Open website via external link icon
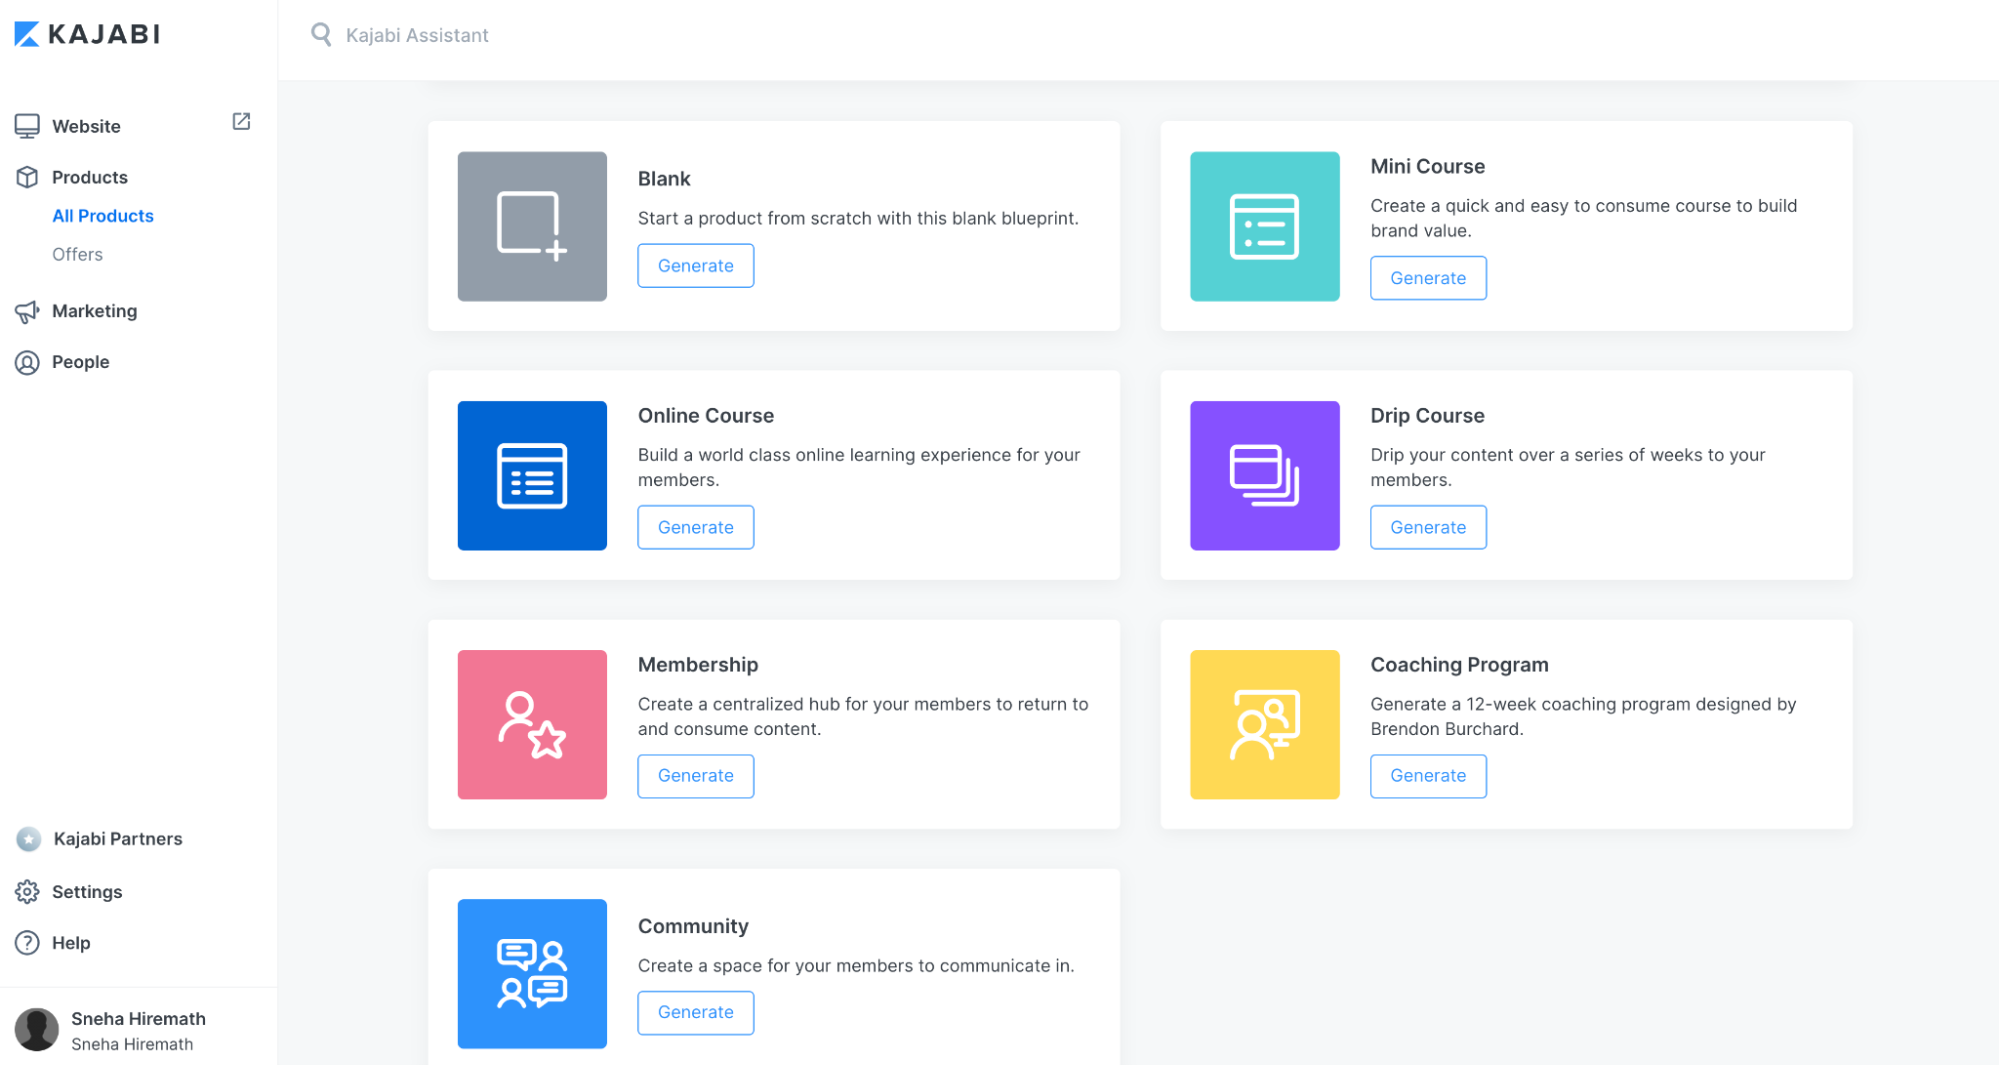 coord(241,121)
